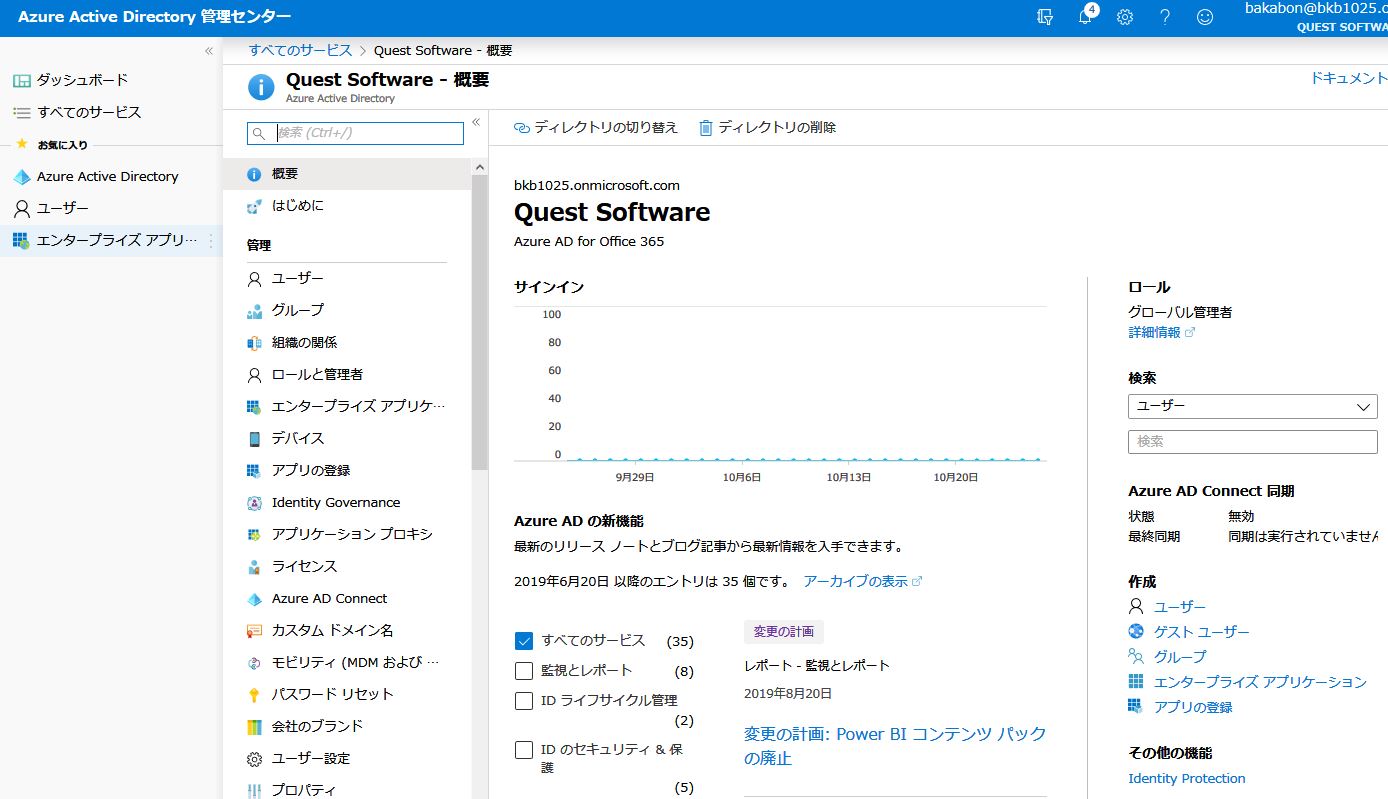Check the 監視とレポート checkbox
1388x799 pixels.
524,671
